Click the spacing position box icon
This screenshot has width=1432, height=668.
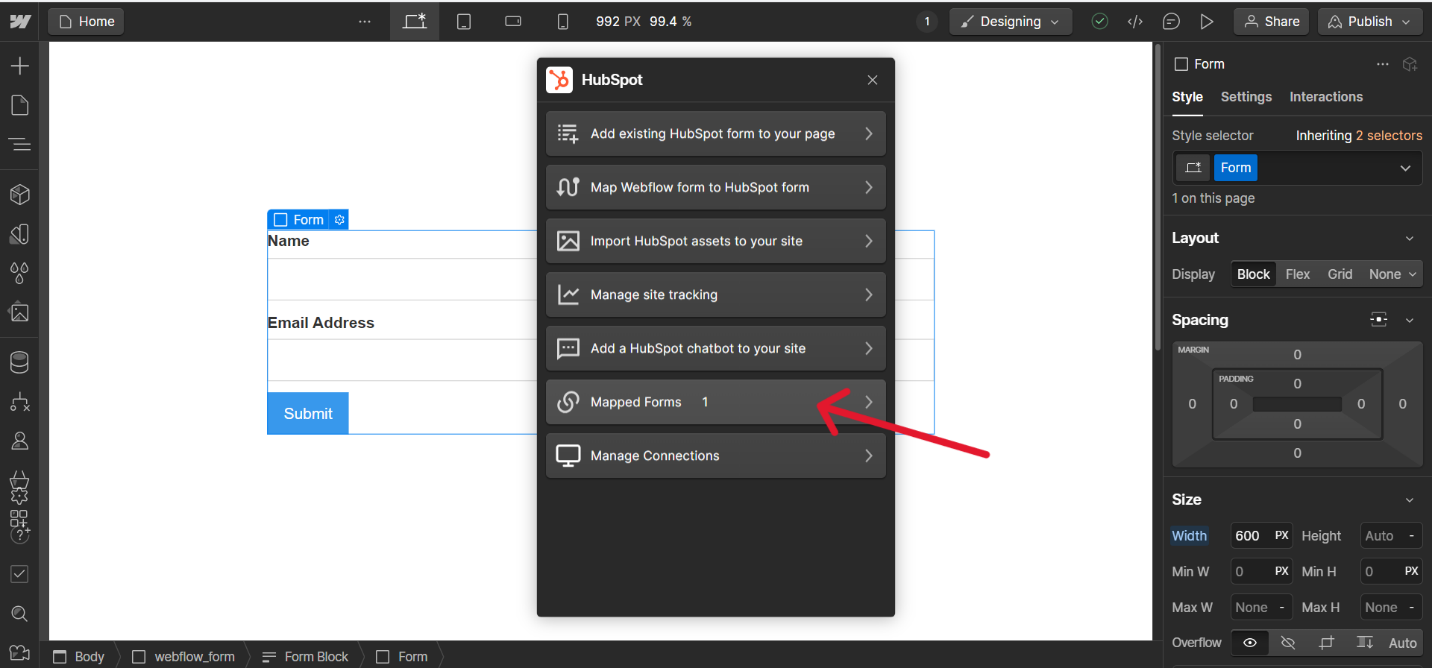[1379, 320]
